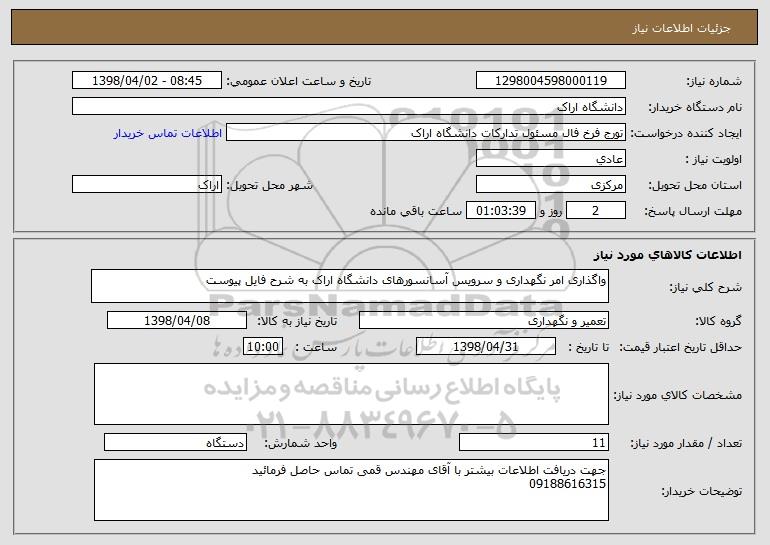Click the request creator field تورج فرخ فال
The image size is (770, 545).
426,133
